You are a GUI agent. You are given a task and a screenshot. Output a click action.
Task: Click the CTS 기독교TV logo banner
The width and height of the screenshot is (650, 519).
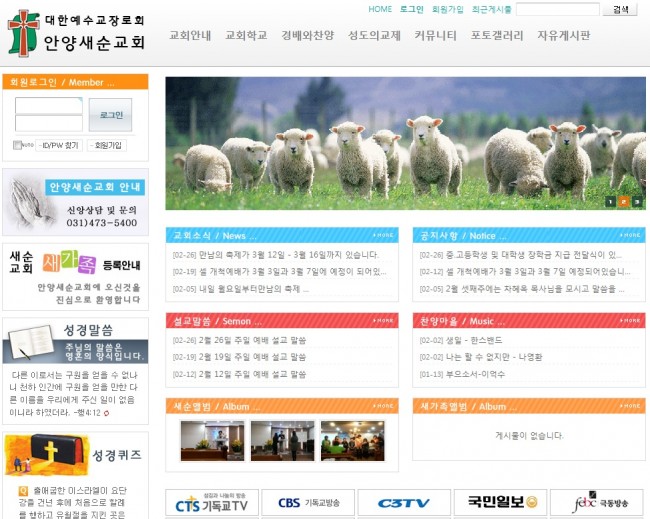point(212,502)
